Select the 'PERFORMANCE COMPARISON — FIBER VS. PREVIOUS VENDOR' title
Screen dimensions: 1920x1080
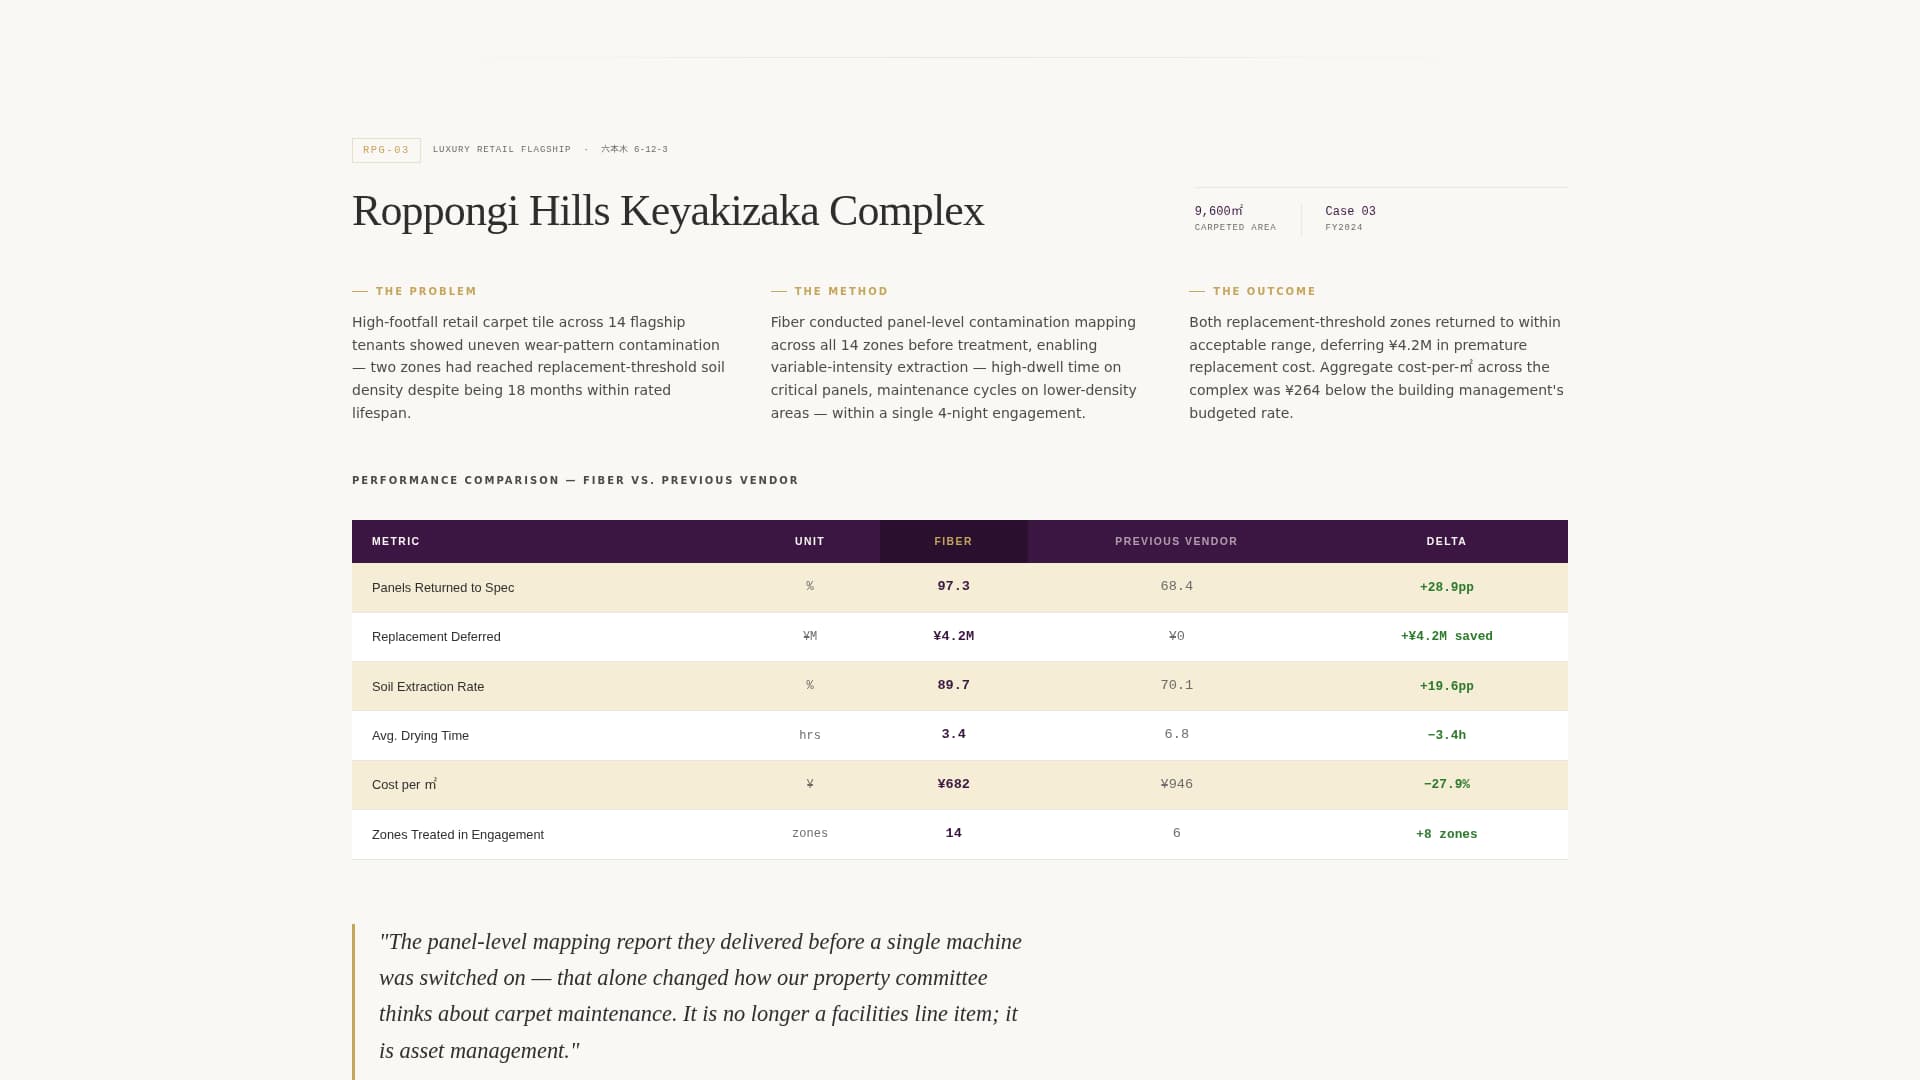tap(575, 481)
